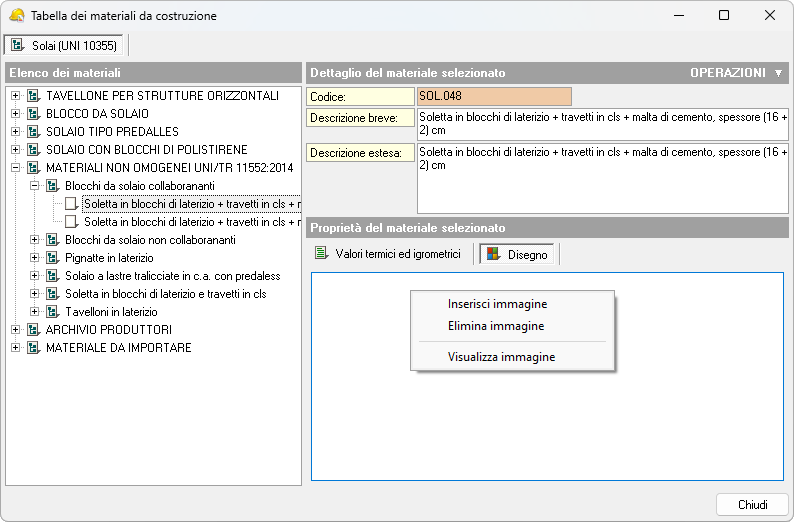Pick Visualizza immagine menu entry

(501, 356)
